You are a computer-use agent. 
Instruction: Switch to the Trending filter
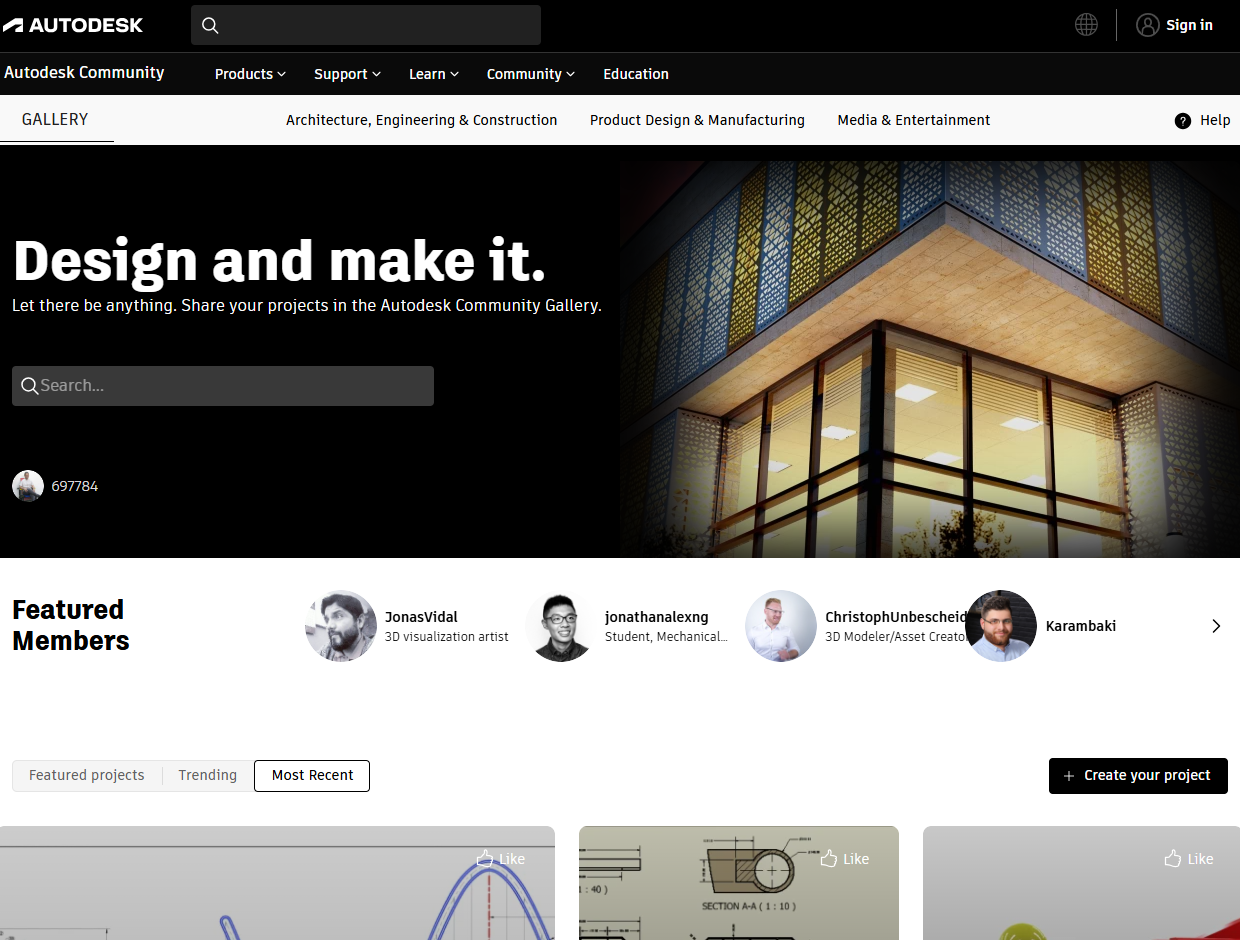[x=207, y=774]
